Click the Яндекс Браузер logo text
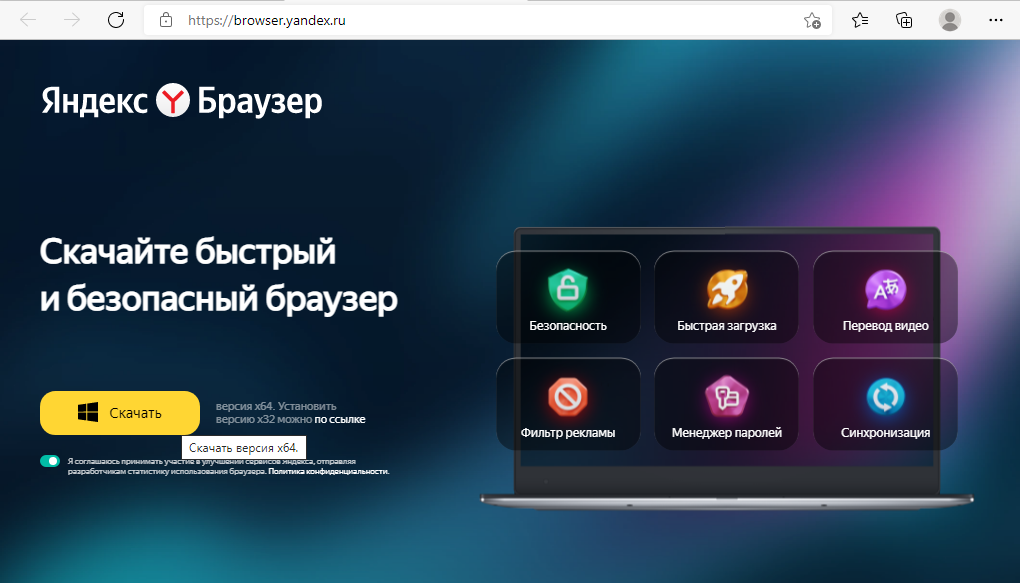The height and width of the screenshot is (583, 1020). pyautogui.click(x=182, y=101)
